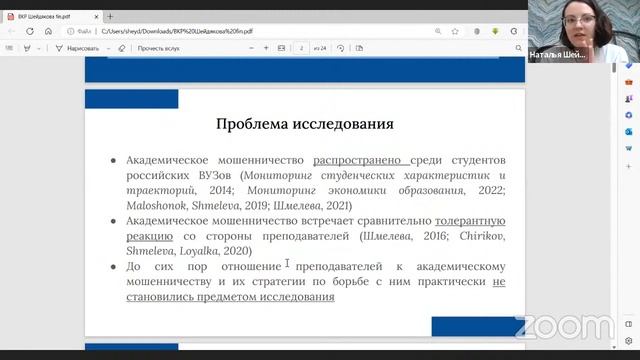
Task: Open sidebar settings gear
Action: pos(629,340)
